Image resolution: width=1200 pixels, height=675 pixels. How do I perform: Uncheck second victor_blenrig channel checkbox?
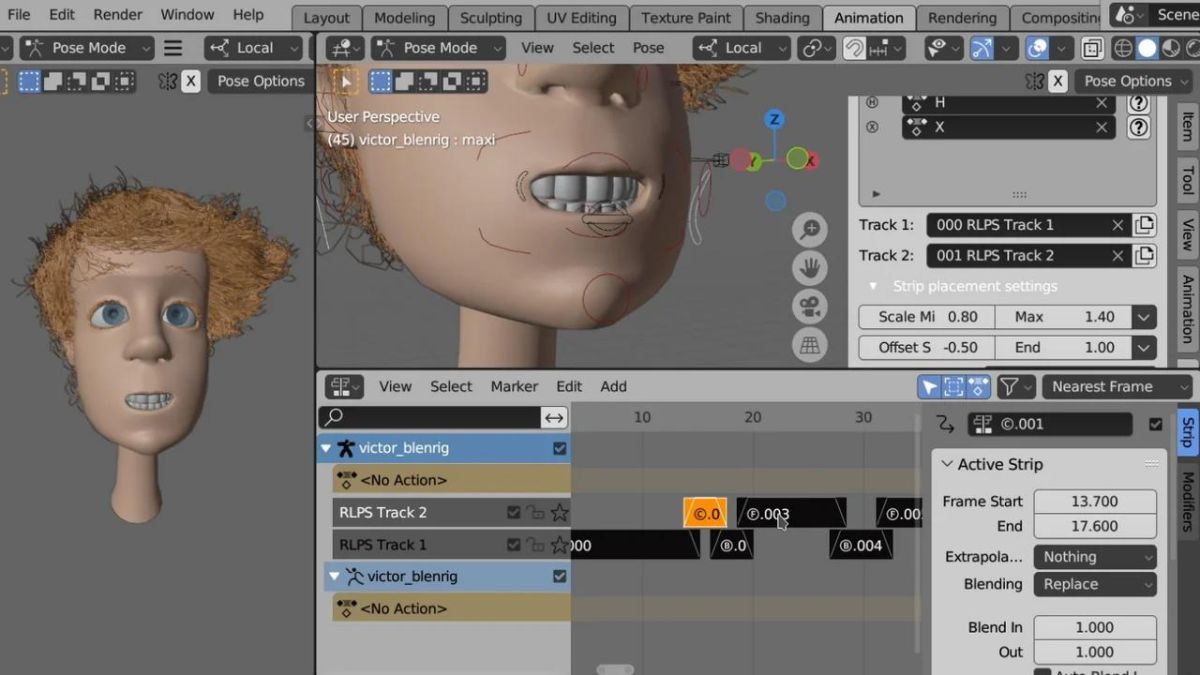(559, 576)
